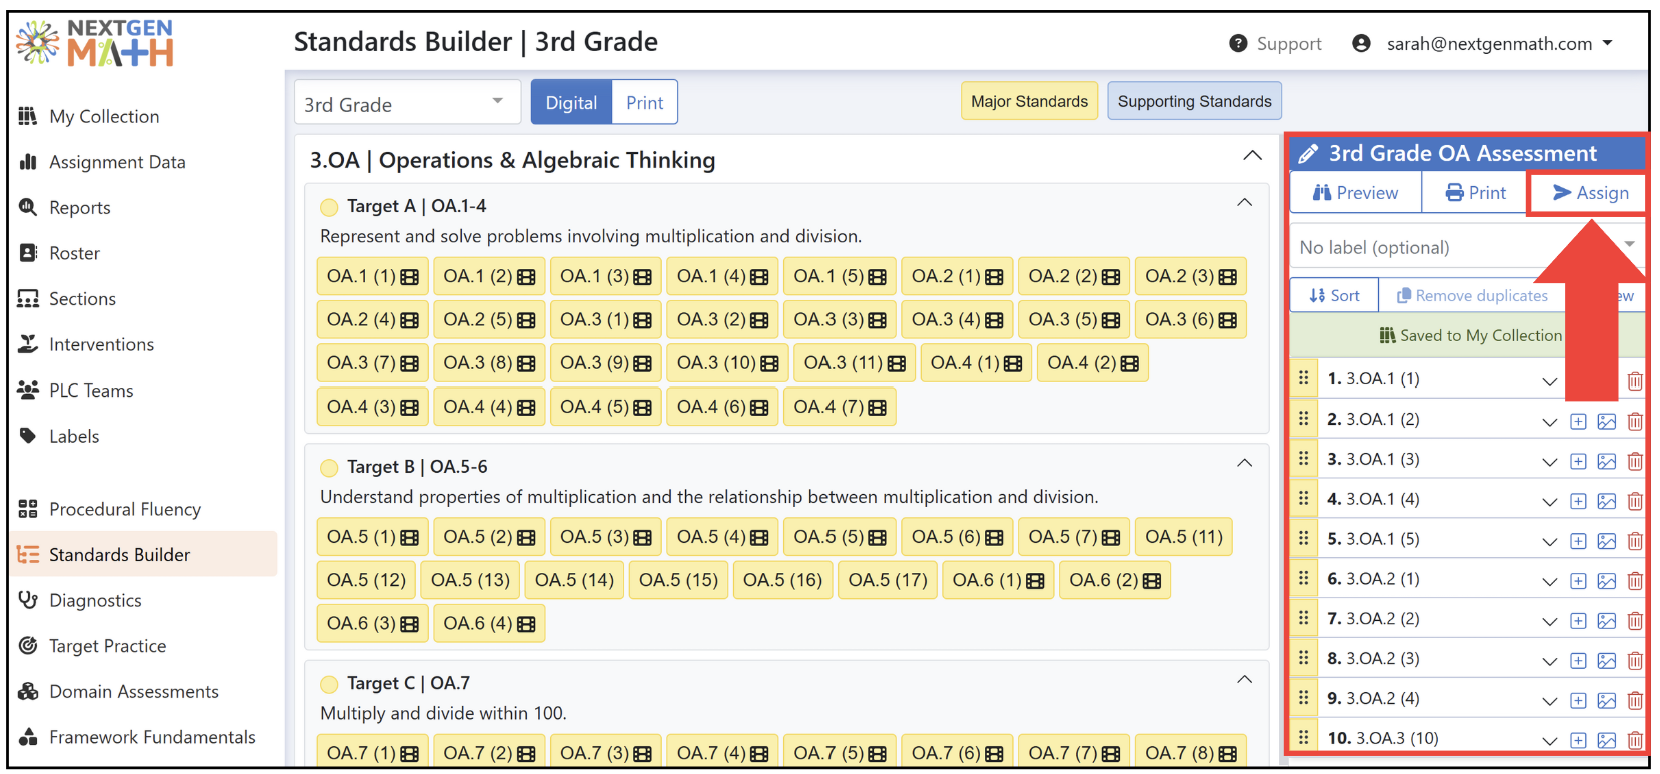This screenshot has height=774, width=1660.
Task: Click the Sections sidebar icon
Action: tap(28, 299)
